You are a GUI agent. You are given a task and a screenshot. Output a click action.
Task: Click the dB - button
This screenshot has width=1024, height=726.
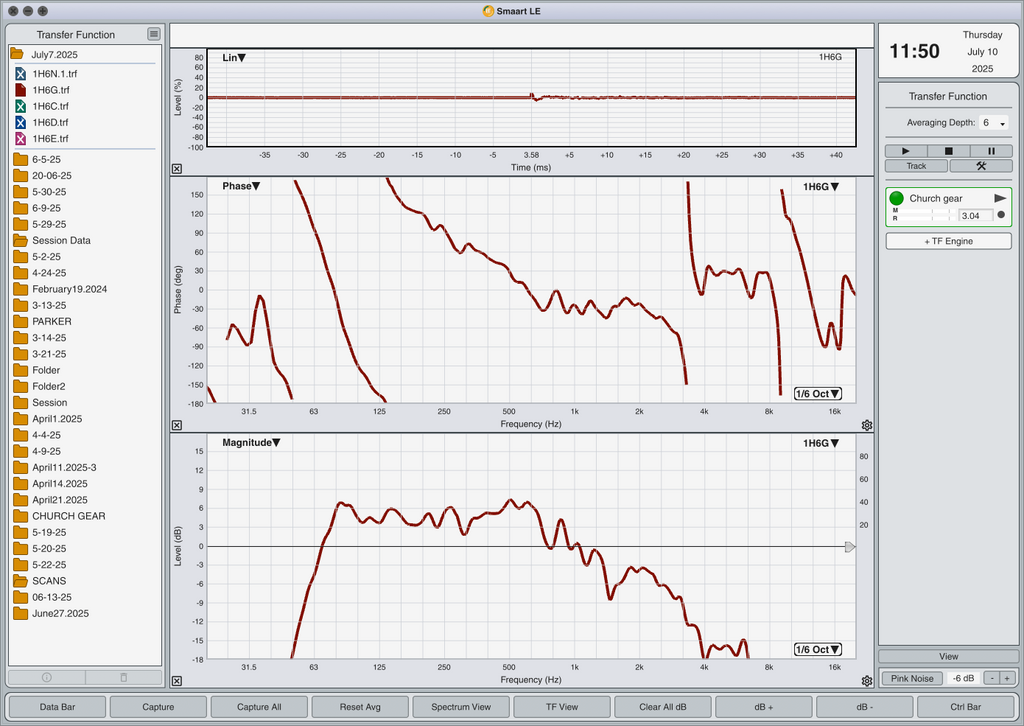click(865, 706)
